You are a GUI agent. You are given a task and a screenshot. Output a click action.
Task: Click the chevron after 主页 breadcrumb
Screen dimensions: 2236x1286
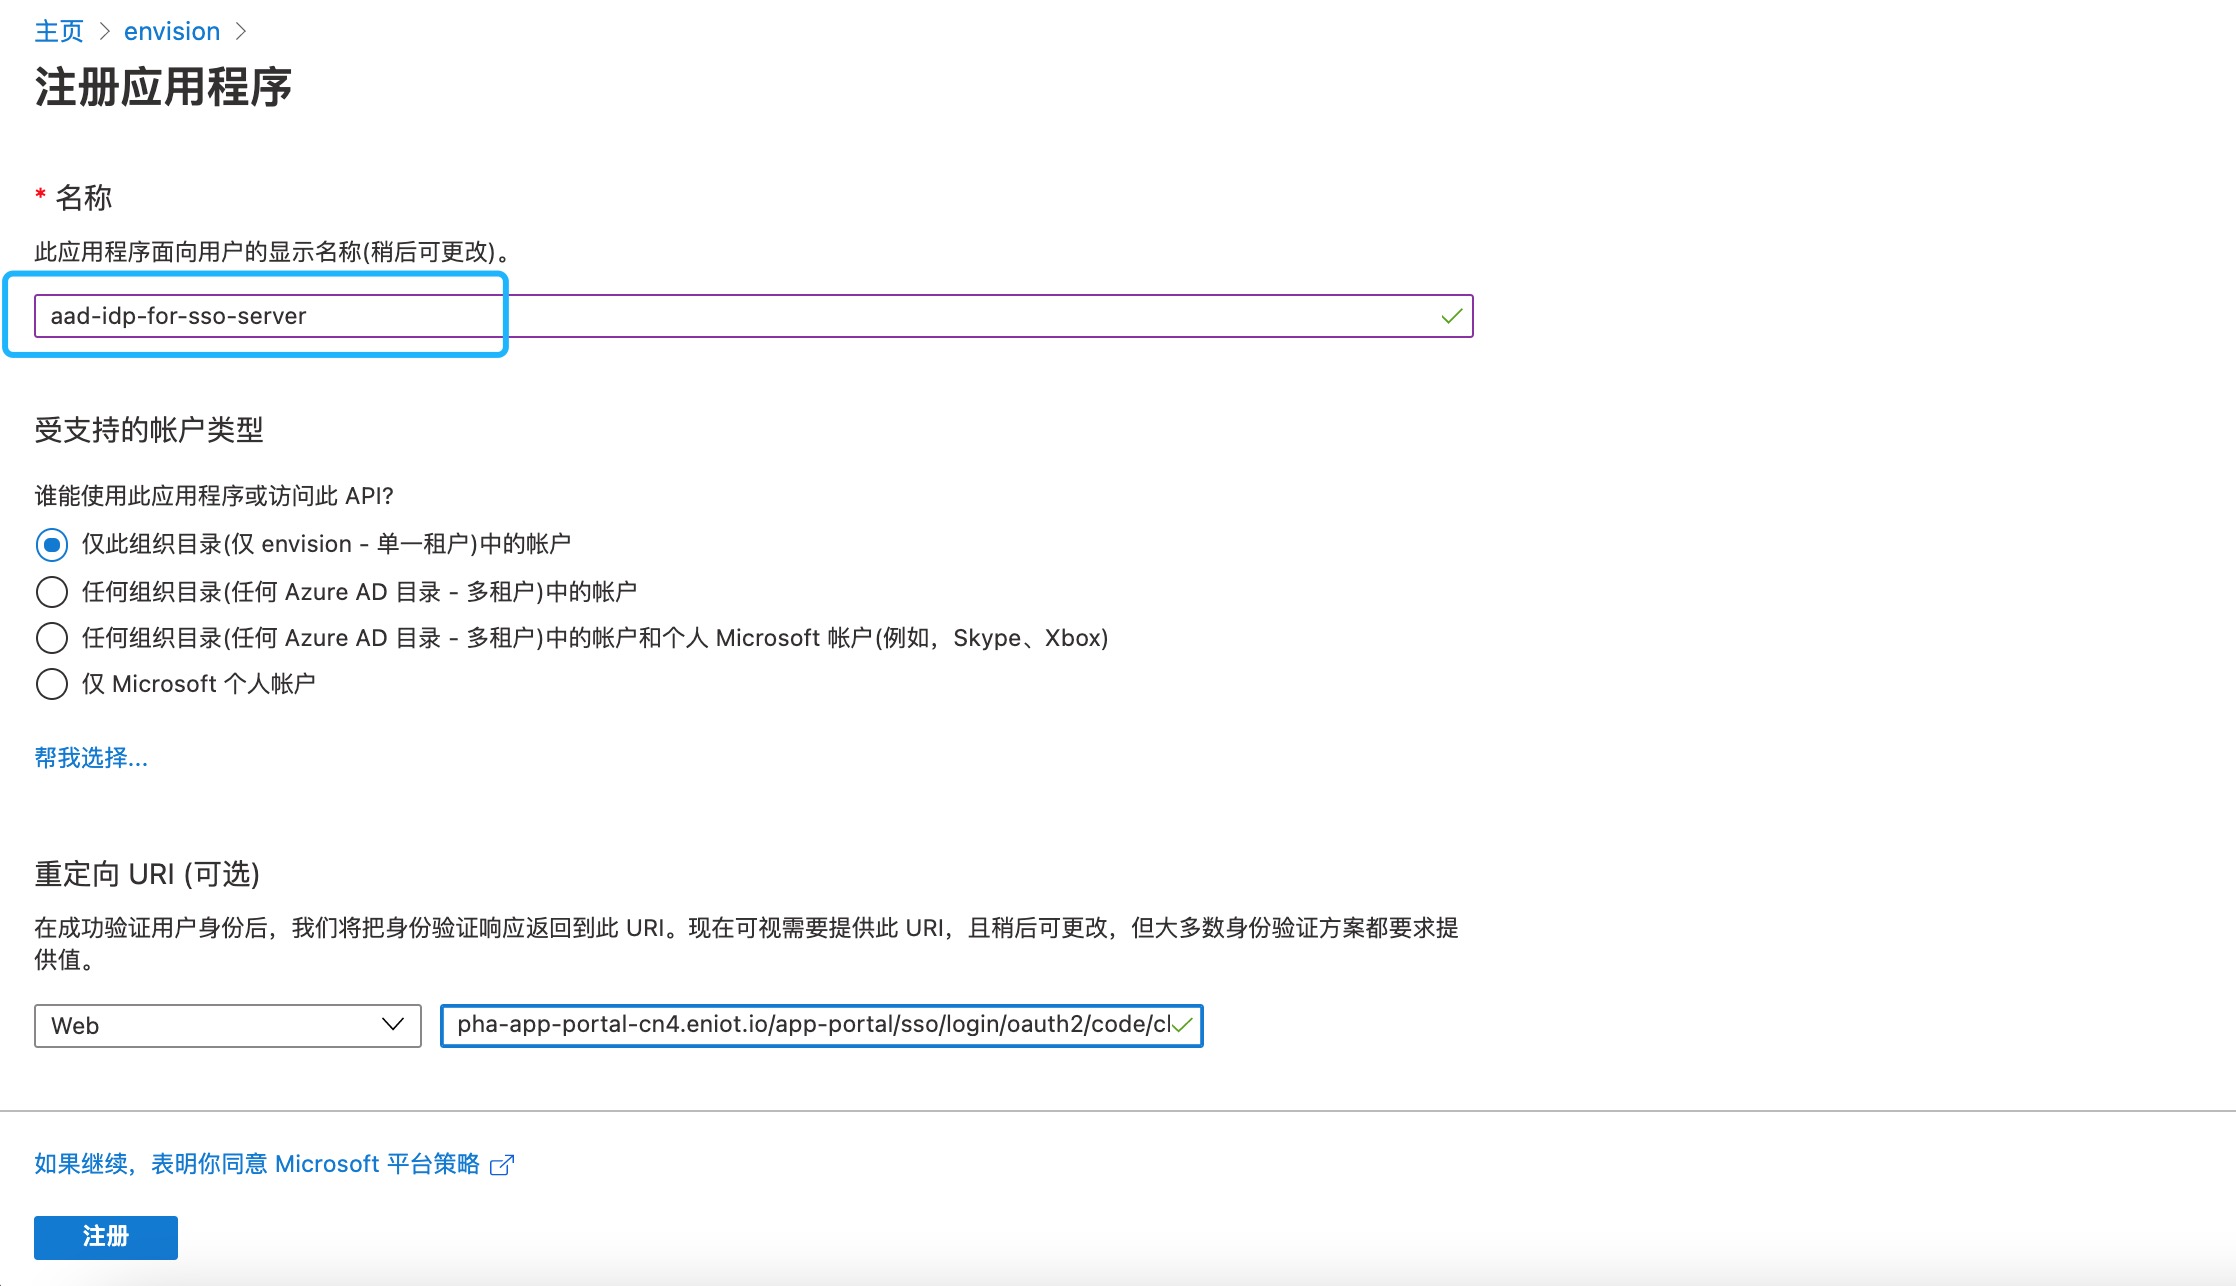point(104,32)
